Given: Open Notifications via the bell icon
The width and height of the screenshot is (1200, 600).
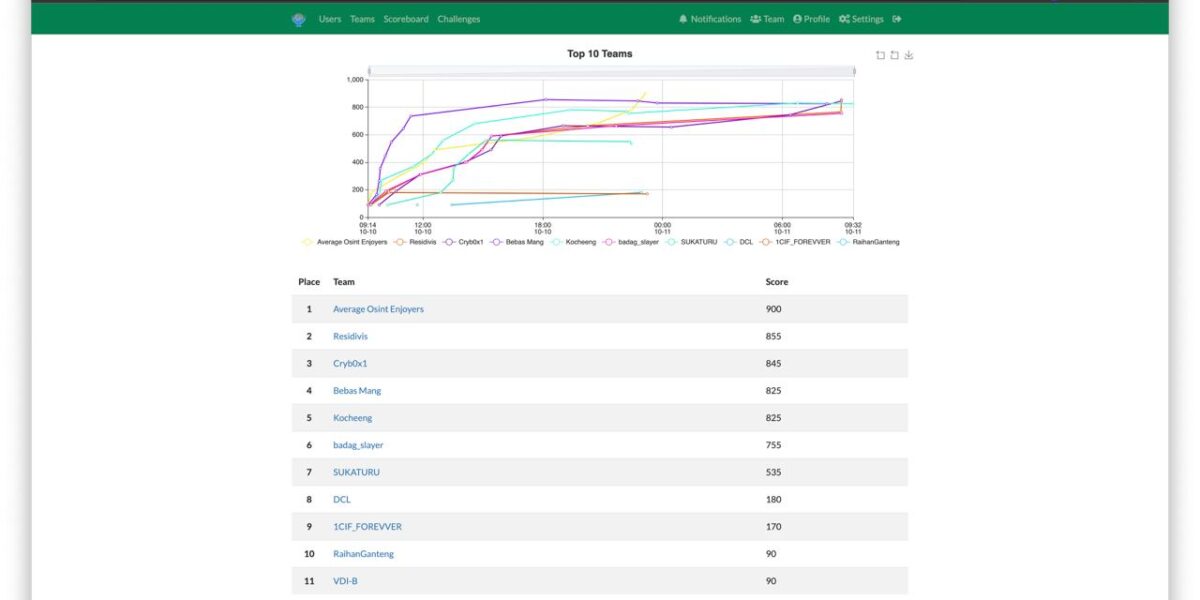Looking at the screenshot, I should point(710,19).
